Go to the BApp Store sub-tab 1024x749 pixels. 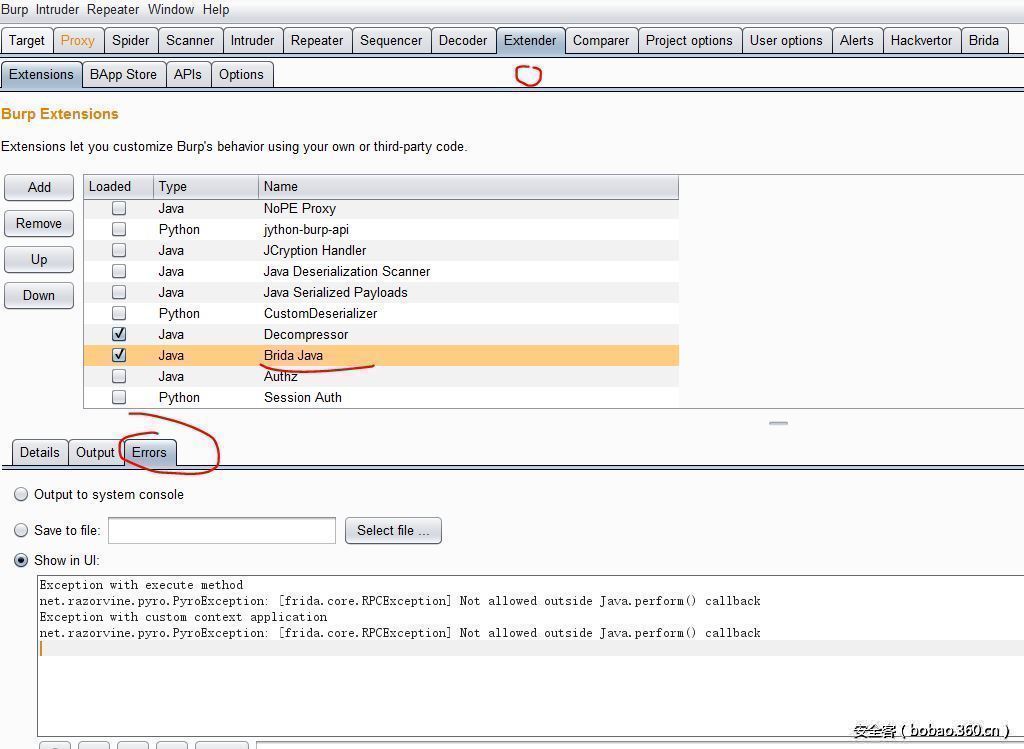pyautogui.click(x=123, y=75)
